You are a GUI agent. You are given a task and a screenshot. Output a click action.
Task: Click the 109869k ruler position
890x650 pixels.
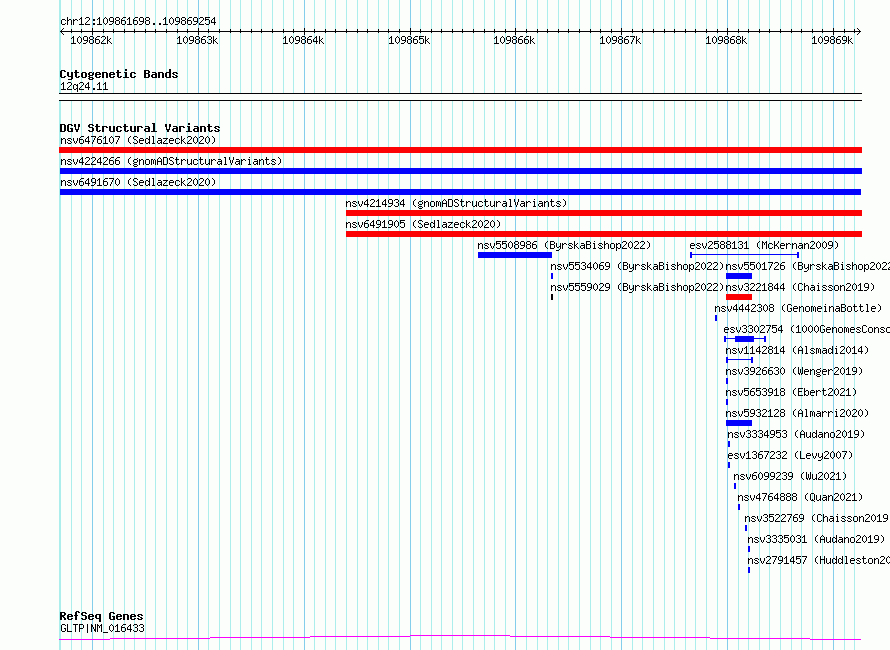click(832, 41)
